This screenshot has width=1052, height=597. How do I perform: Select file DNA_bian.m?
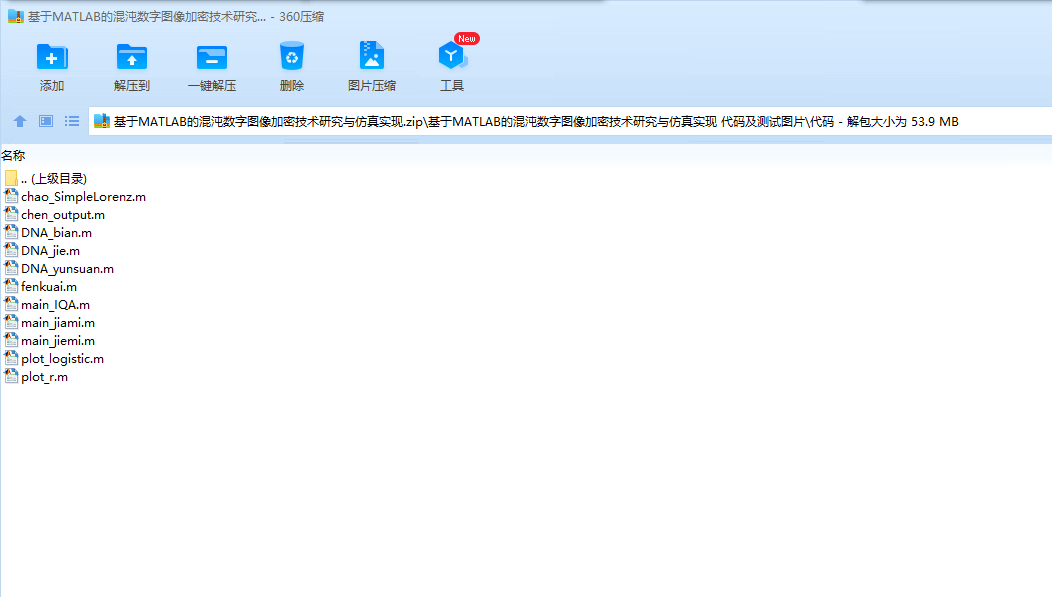[x=56, y=233]
